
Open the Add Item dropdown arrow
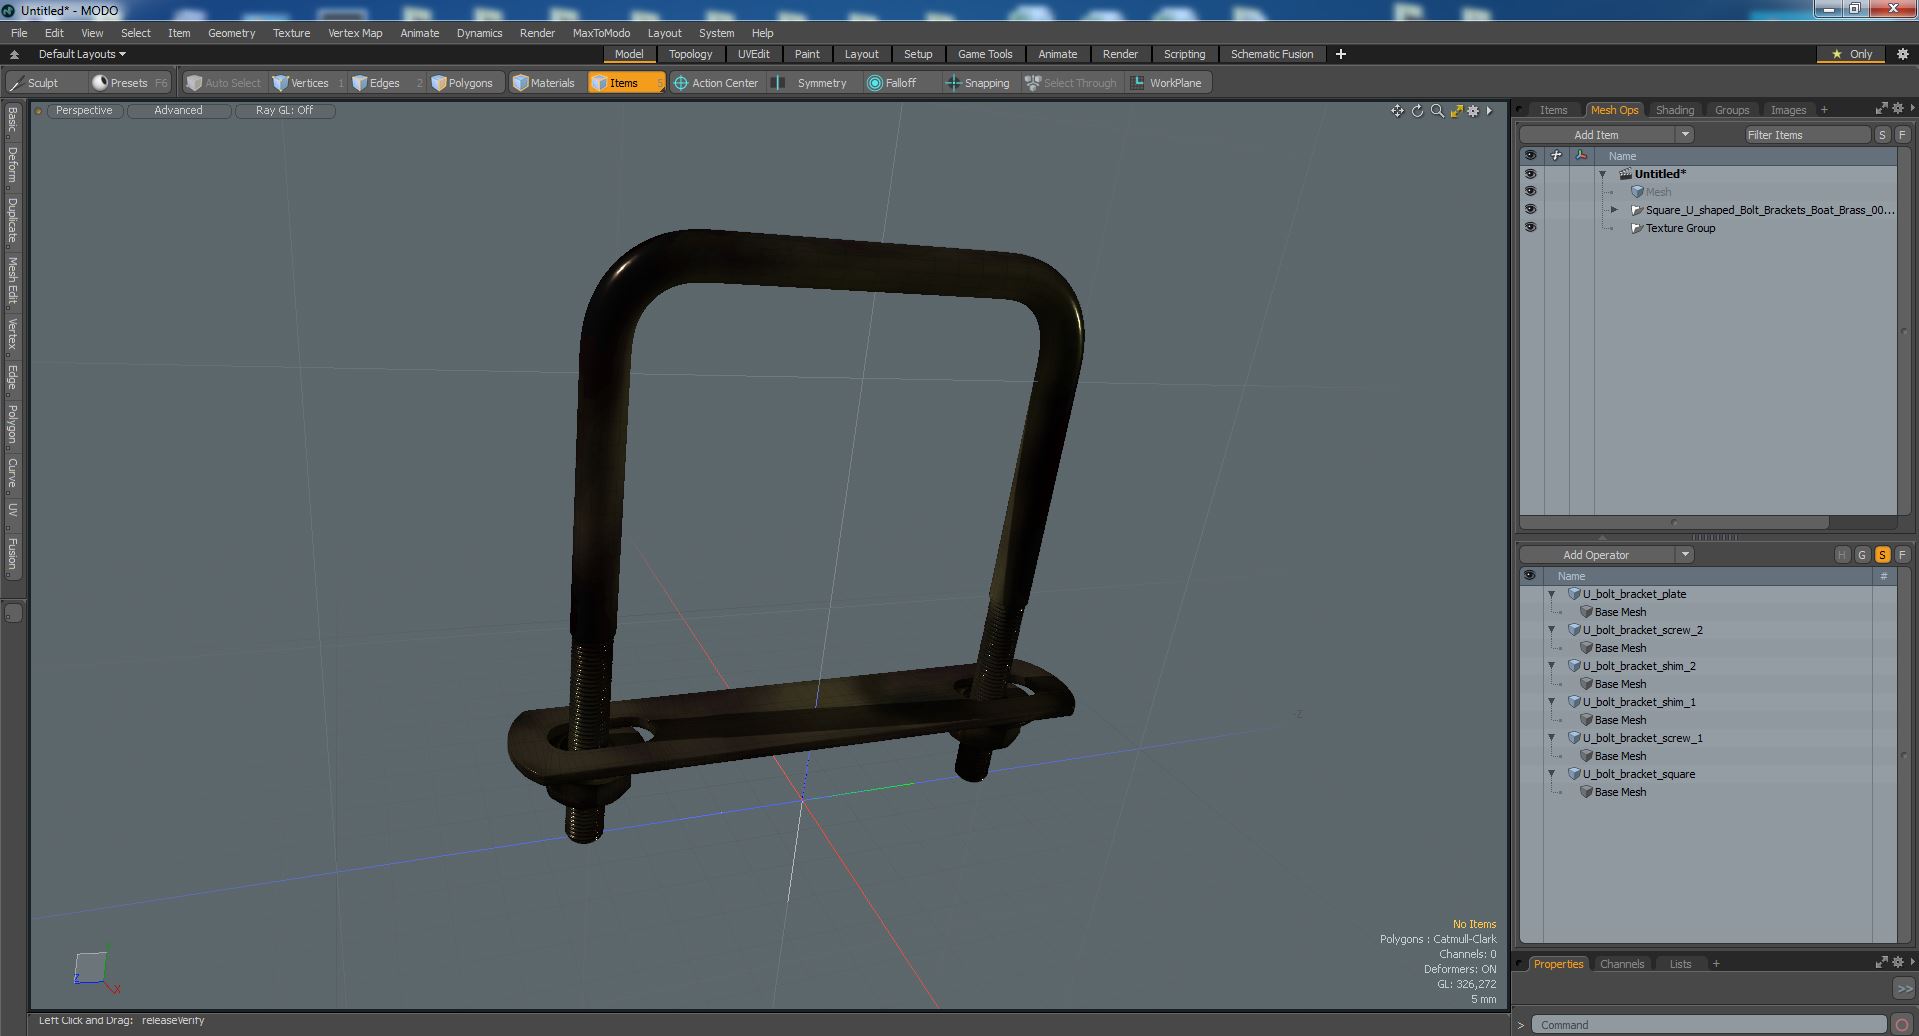1685,135
